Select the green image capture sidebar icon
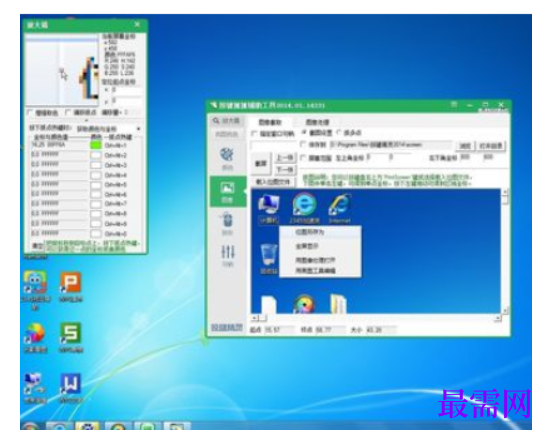The image size is (550, 435). [x=227, y=191]
